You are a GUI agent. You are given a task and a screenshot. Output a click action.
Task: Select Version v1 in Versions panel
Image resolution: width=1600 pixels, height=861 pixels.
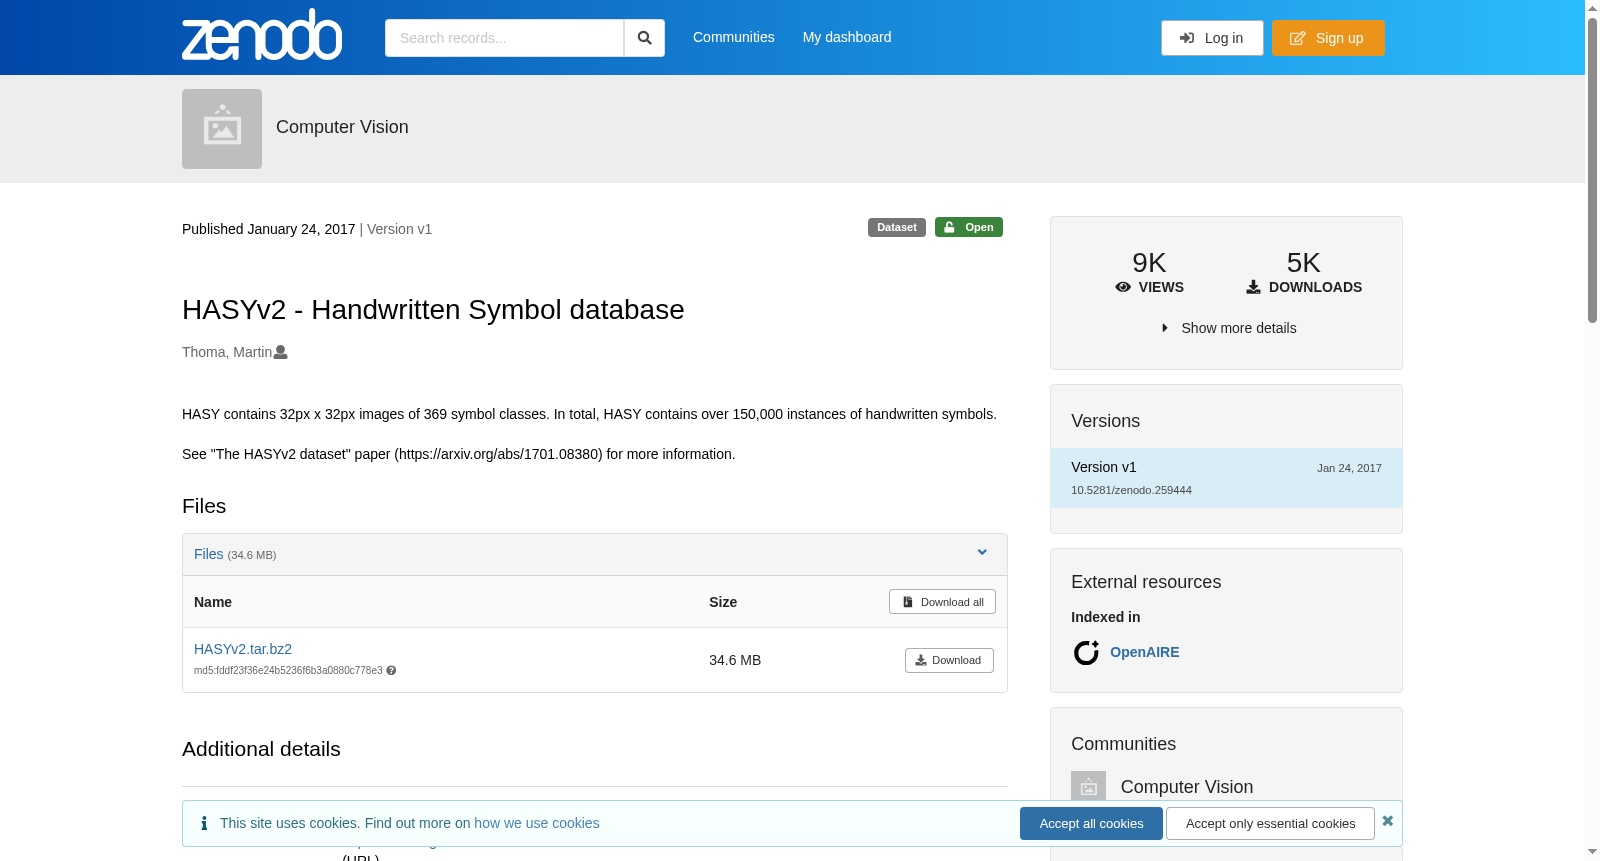(1226, 478)
